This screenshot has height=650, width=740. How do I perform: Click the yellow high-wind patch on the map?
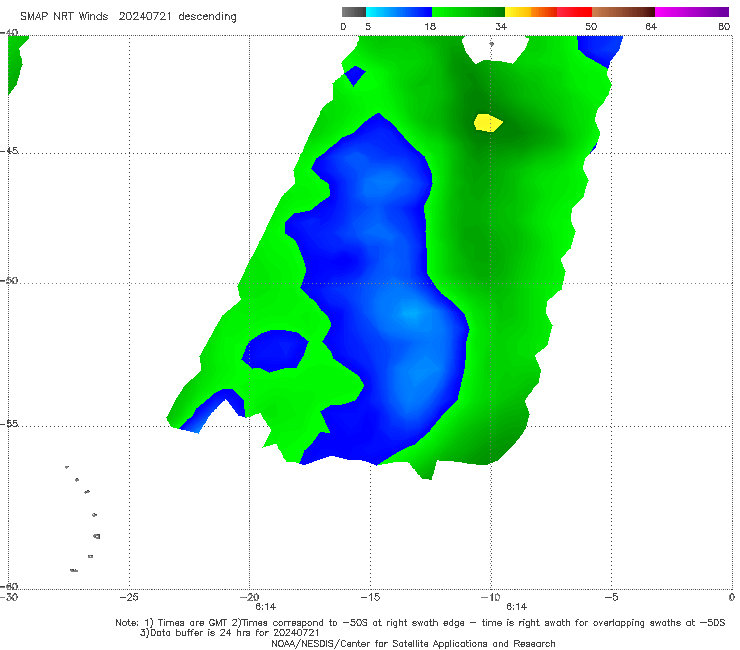click(x=488, y=123)
